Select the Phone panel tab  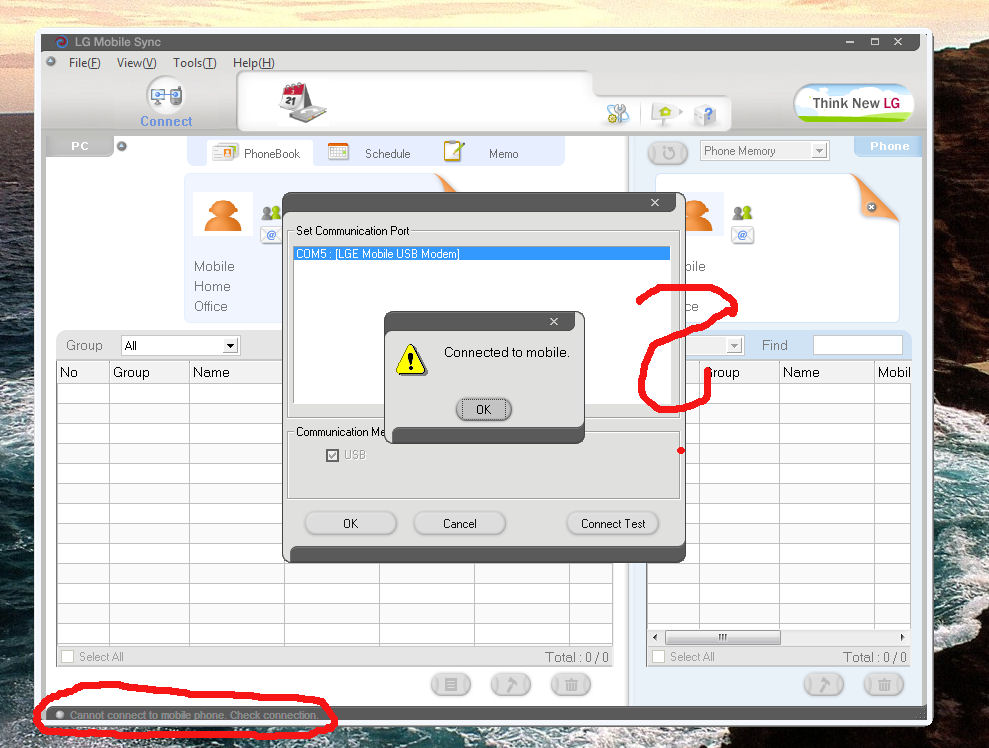click(x=889, y=146)
